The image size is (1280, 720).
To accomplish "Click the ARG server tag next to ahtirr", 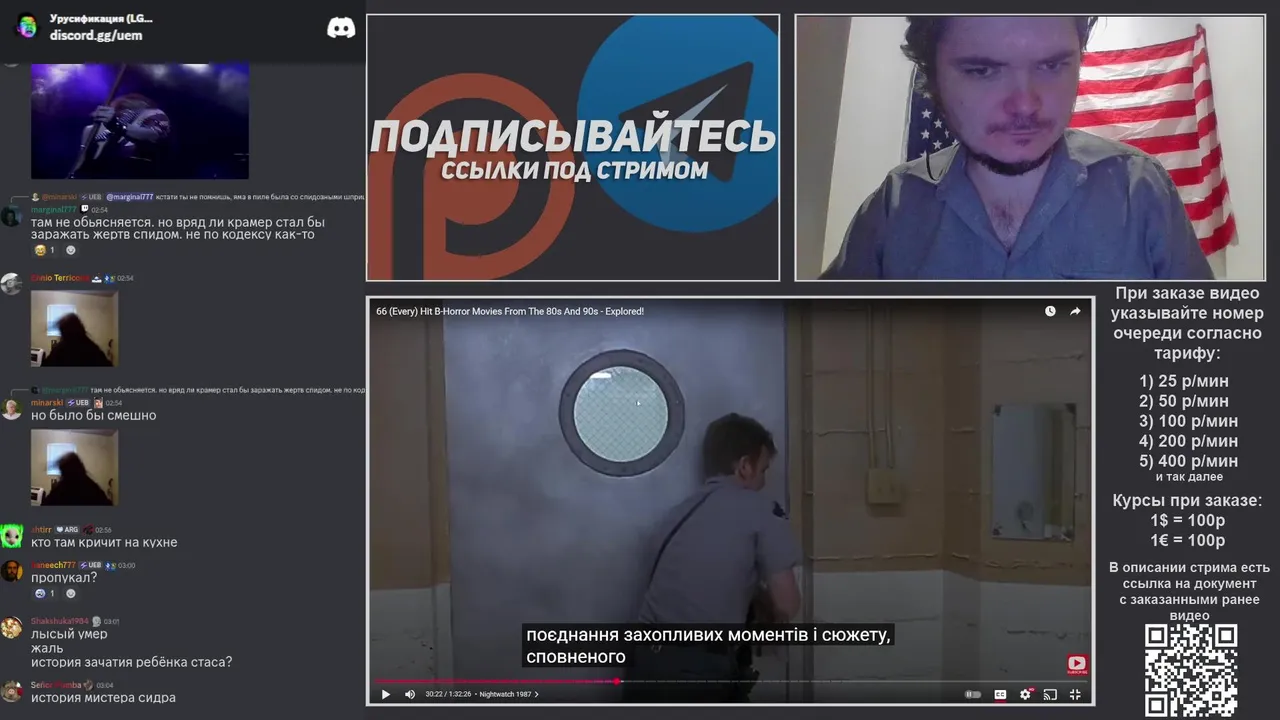I will click(67, 529).
